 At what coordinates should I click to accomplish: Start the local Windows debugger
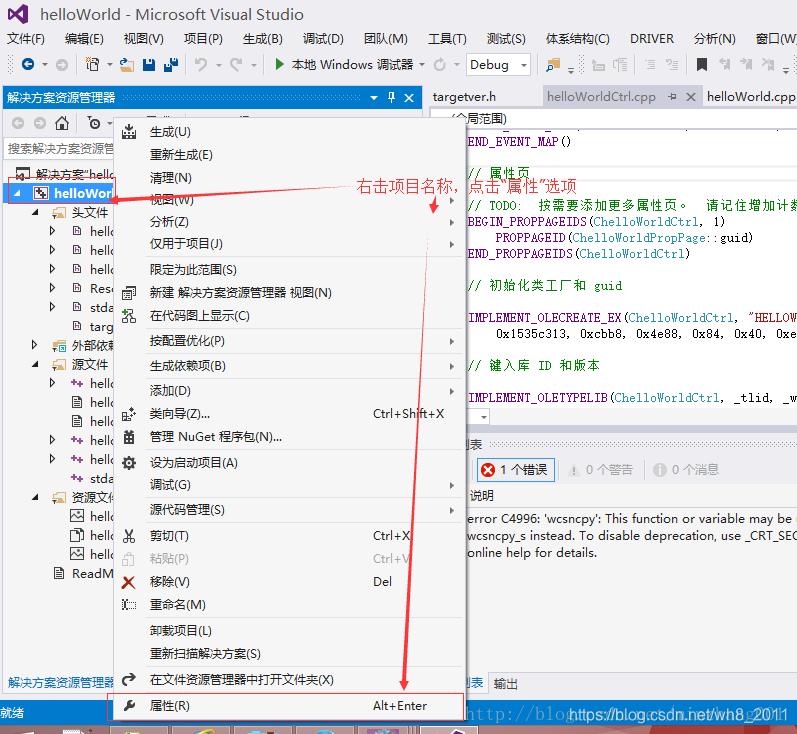(344, 65)
